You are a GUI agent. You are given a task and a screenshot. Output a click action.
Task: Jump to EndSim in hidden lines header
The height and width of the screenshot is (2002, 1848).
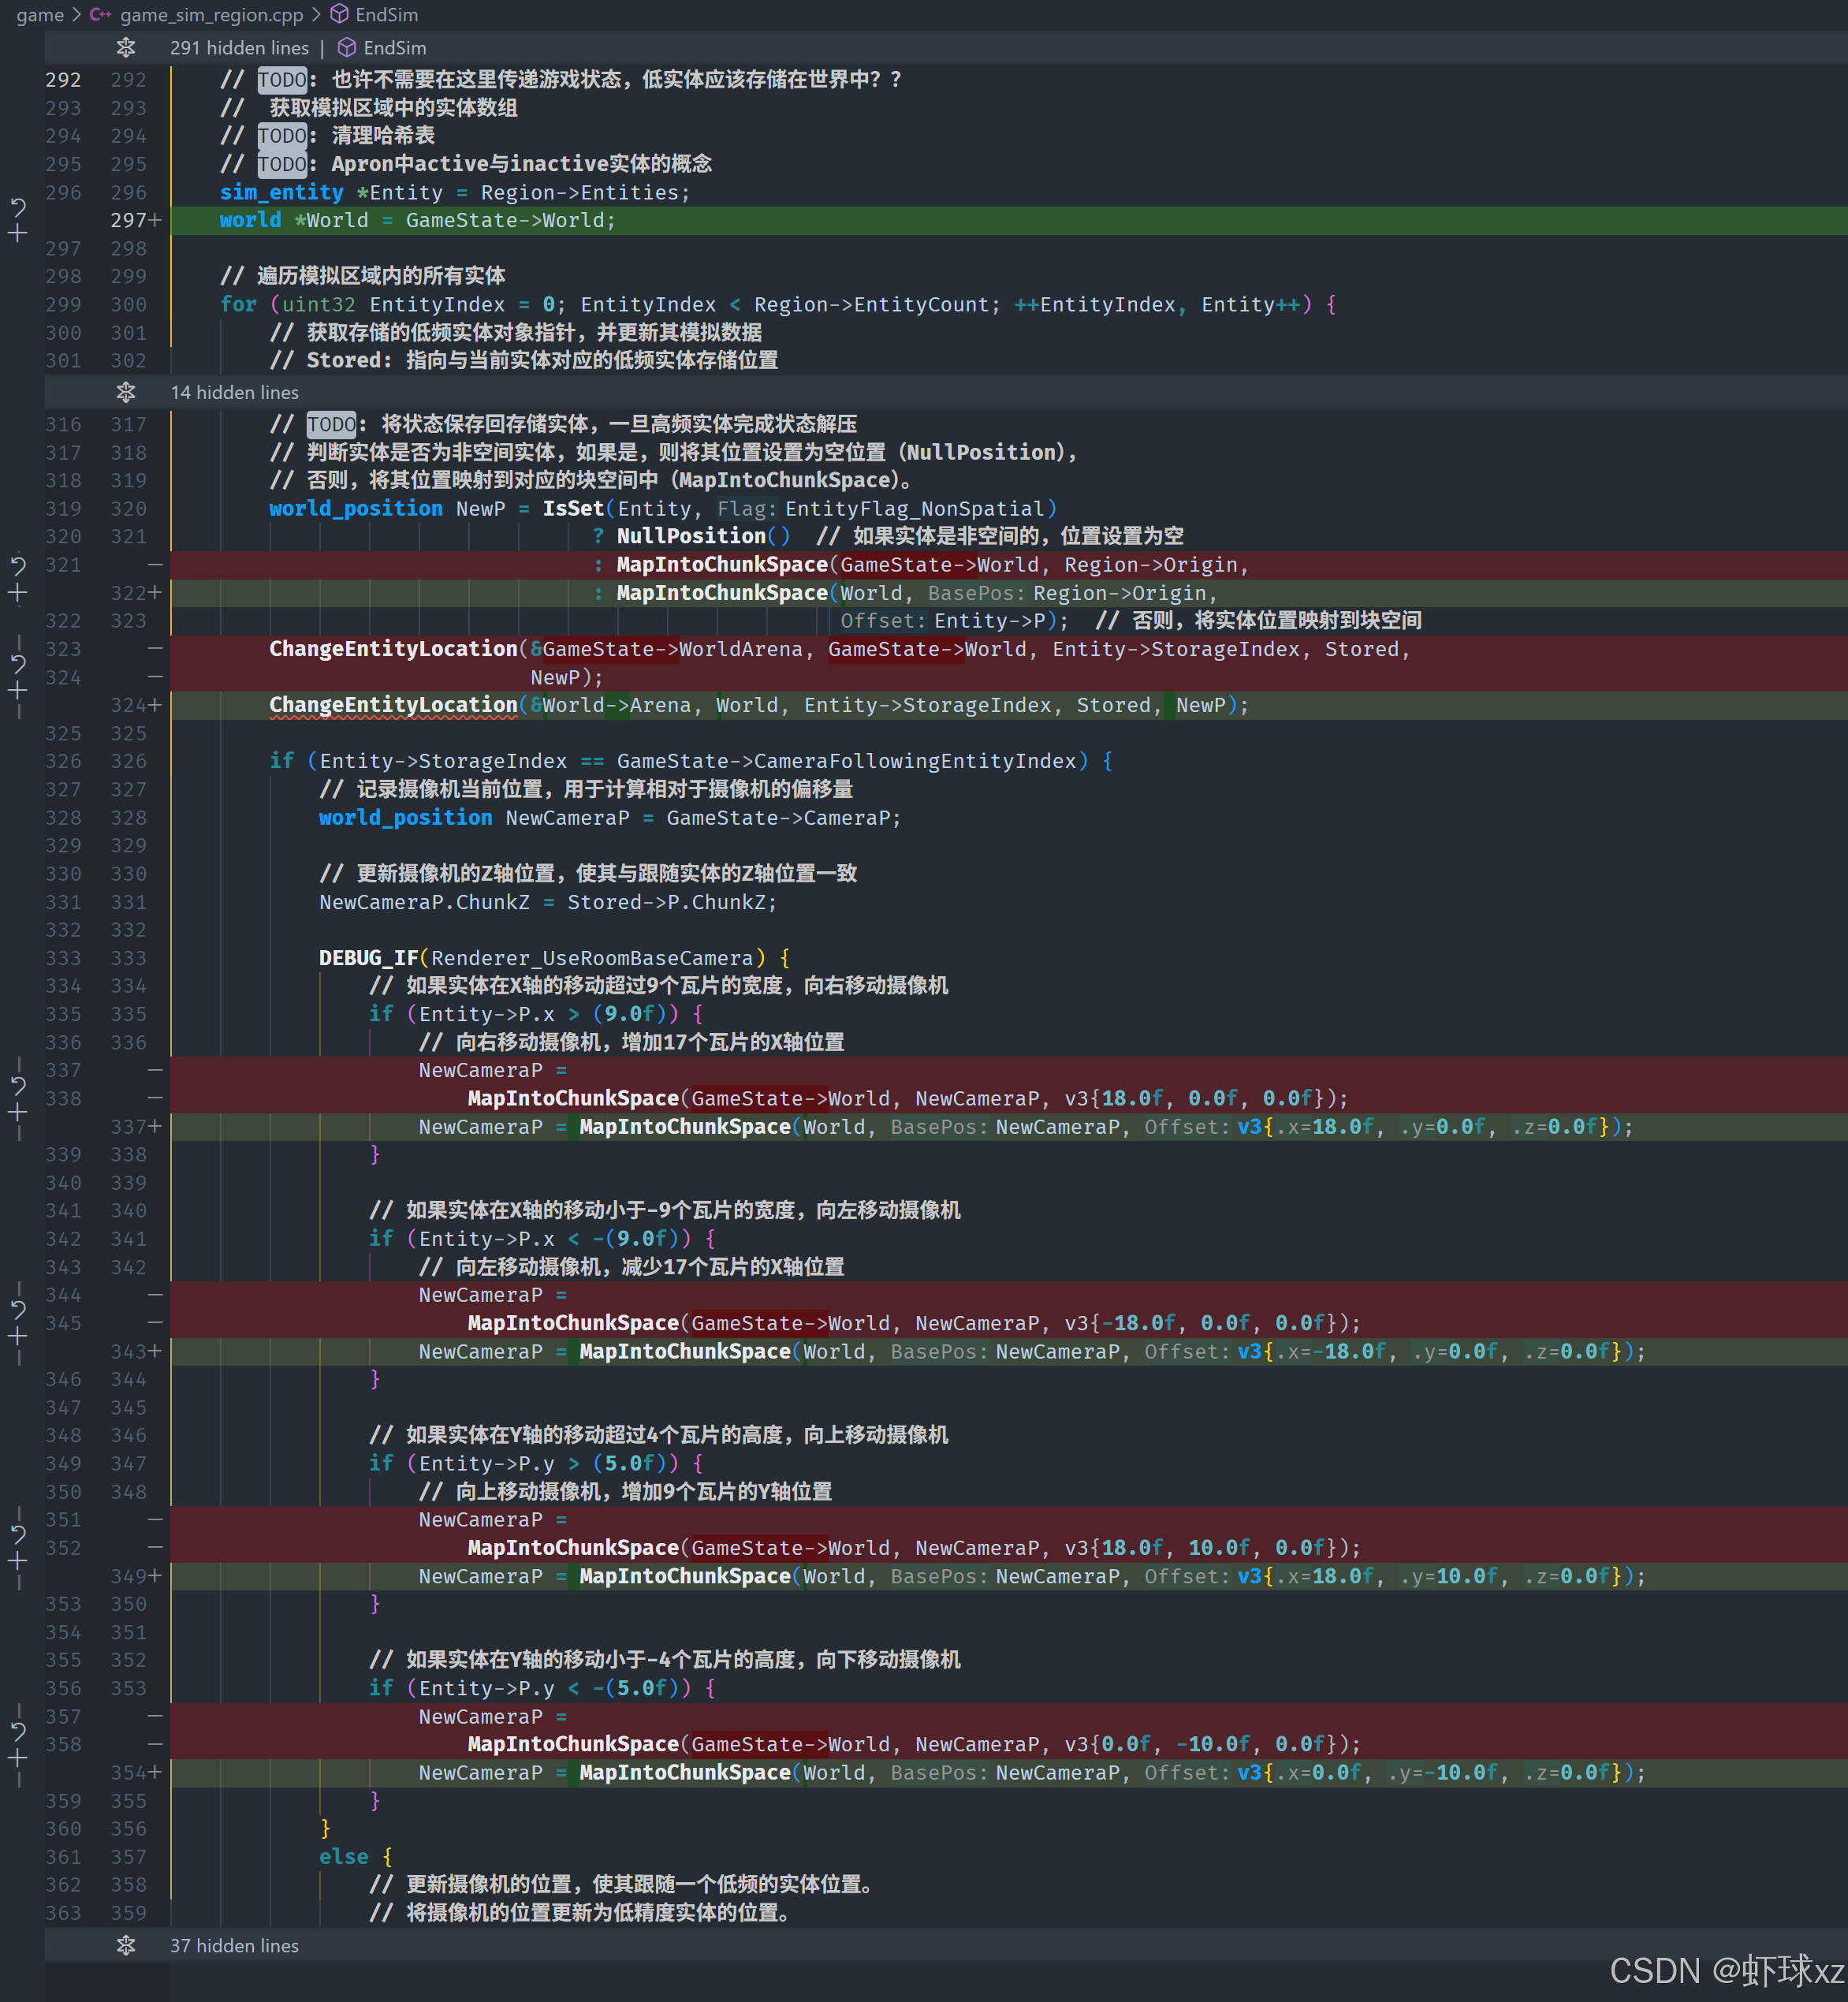(x=394, y=47)
